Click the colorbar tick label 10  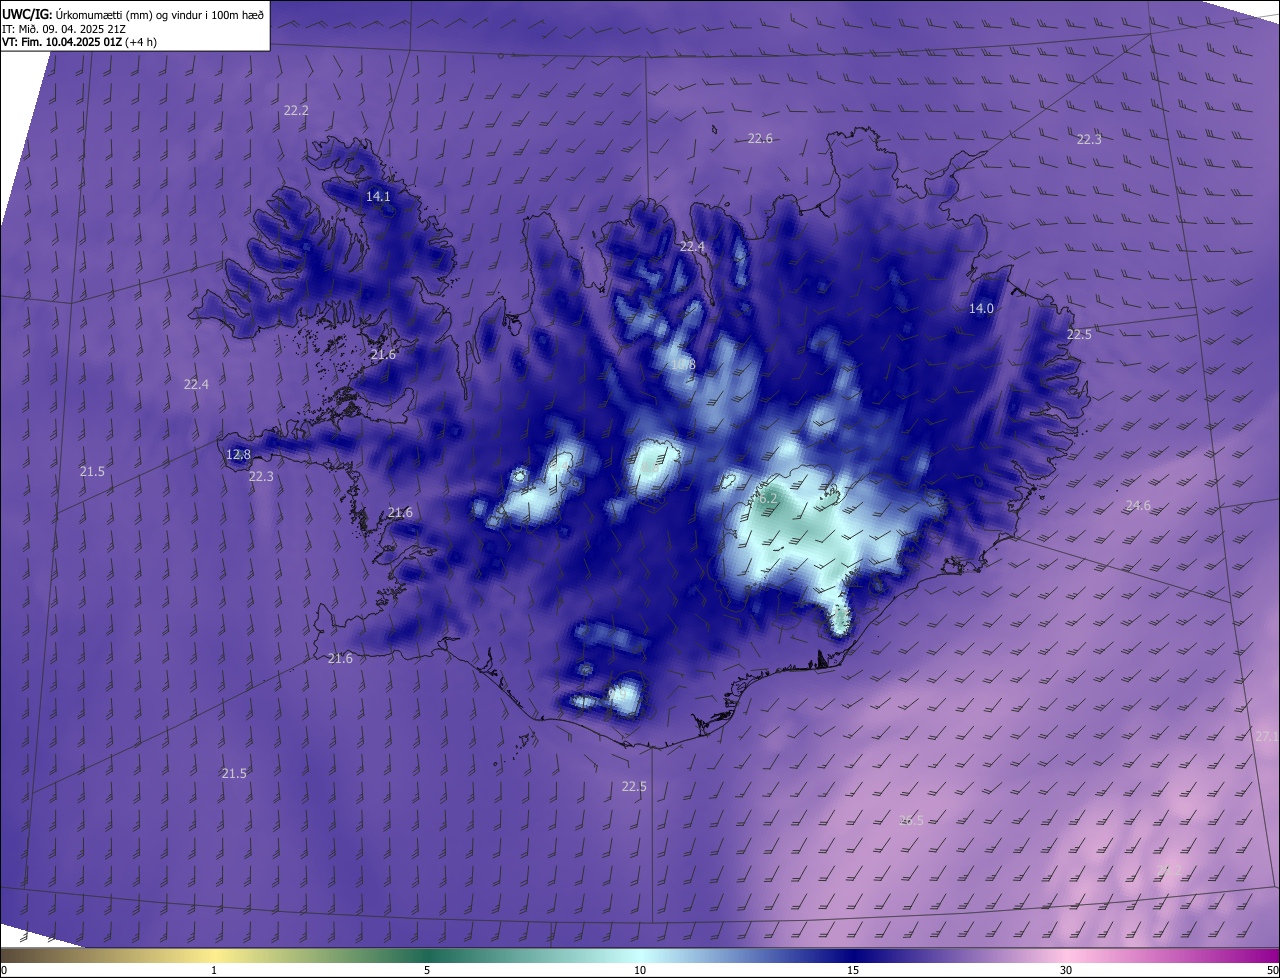tap(640, 970)
